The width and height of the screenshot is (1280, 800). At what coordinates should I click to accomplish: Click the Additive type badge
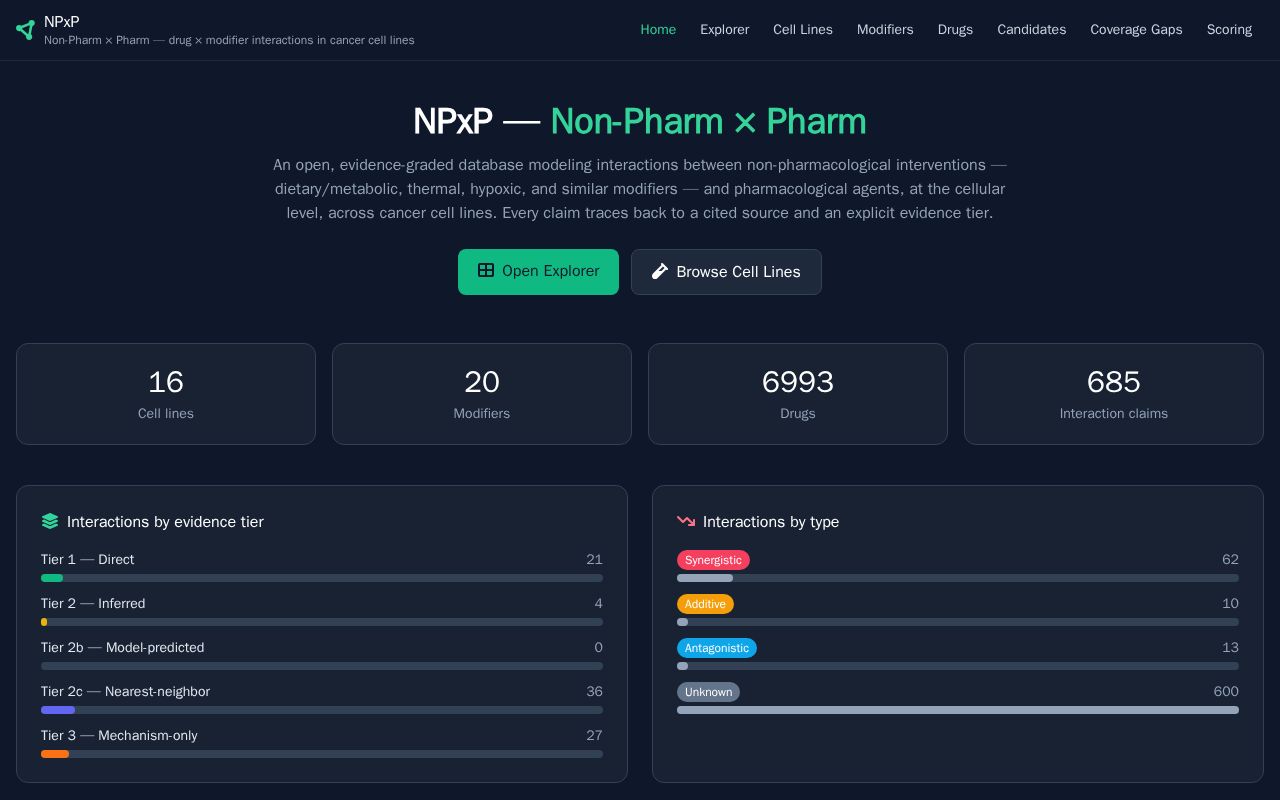click(x=705, y=604)
